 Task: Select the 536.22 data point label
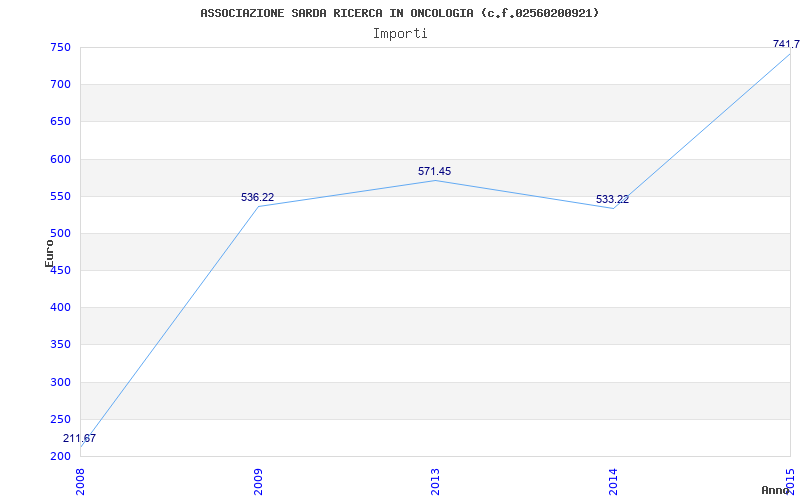pos(257,197)
